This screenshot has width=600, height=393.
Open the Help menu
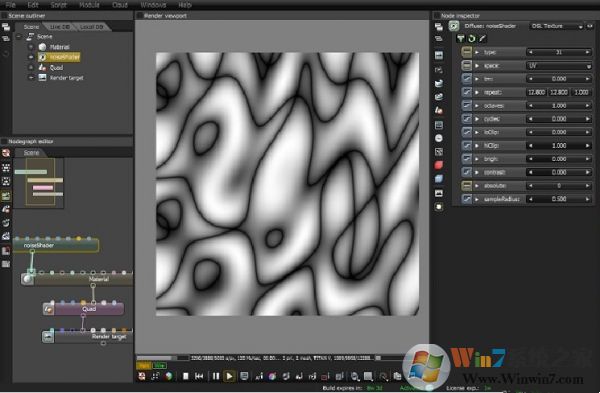click(185, 5)
